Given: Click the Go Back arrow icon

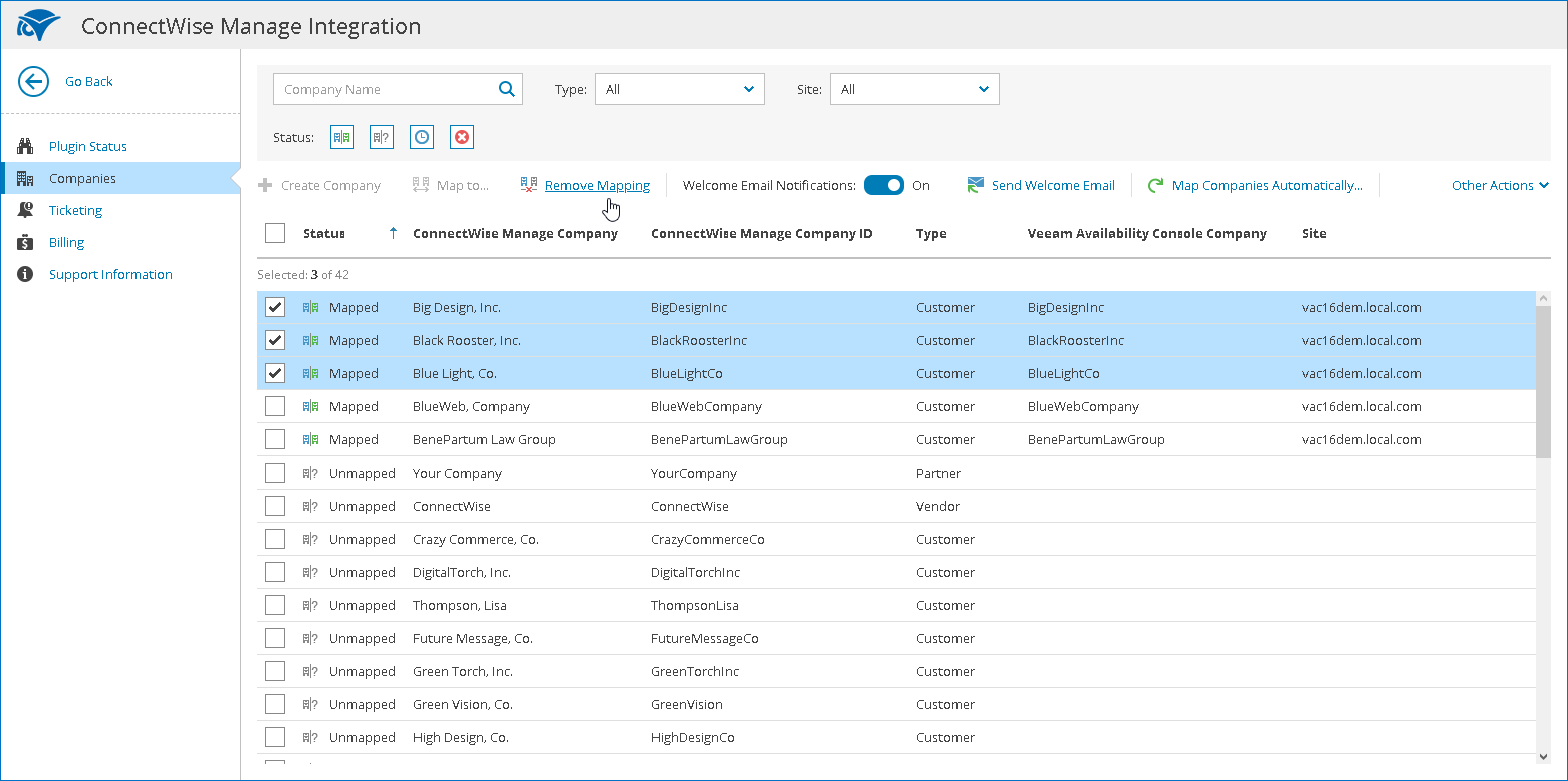Looking at the screenshot, I should (33, 82).
